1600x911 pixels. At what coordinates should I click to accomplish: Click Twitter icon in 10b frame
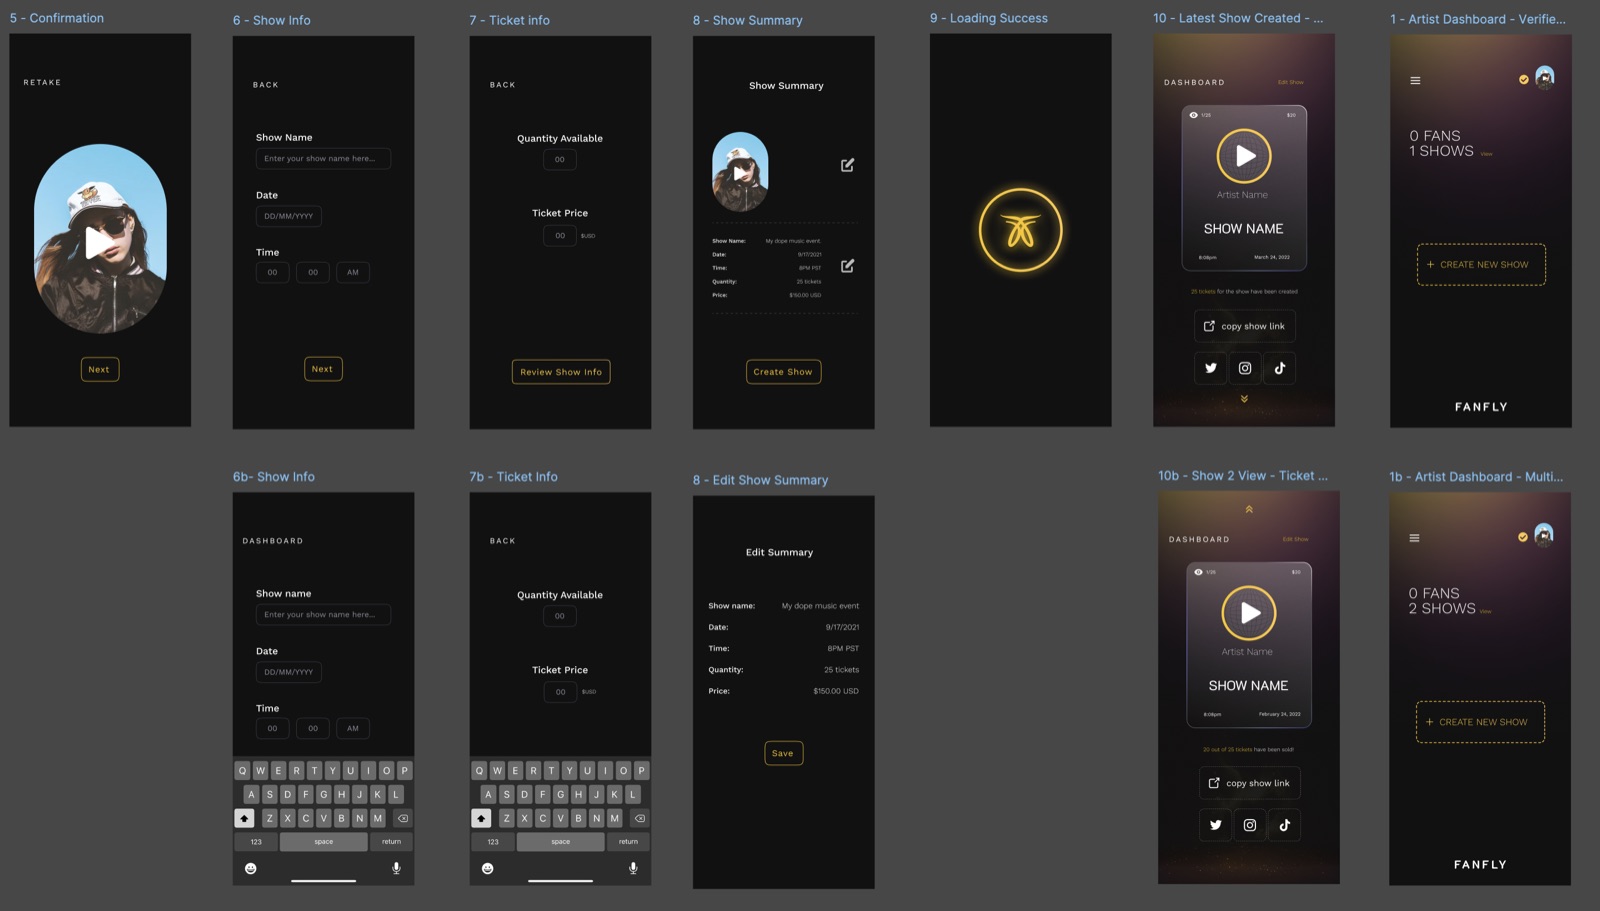click(1216, 825)
